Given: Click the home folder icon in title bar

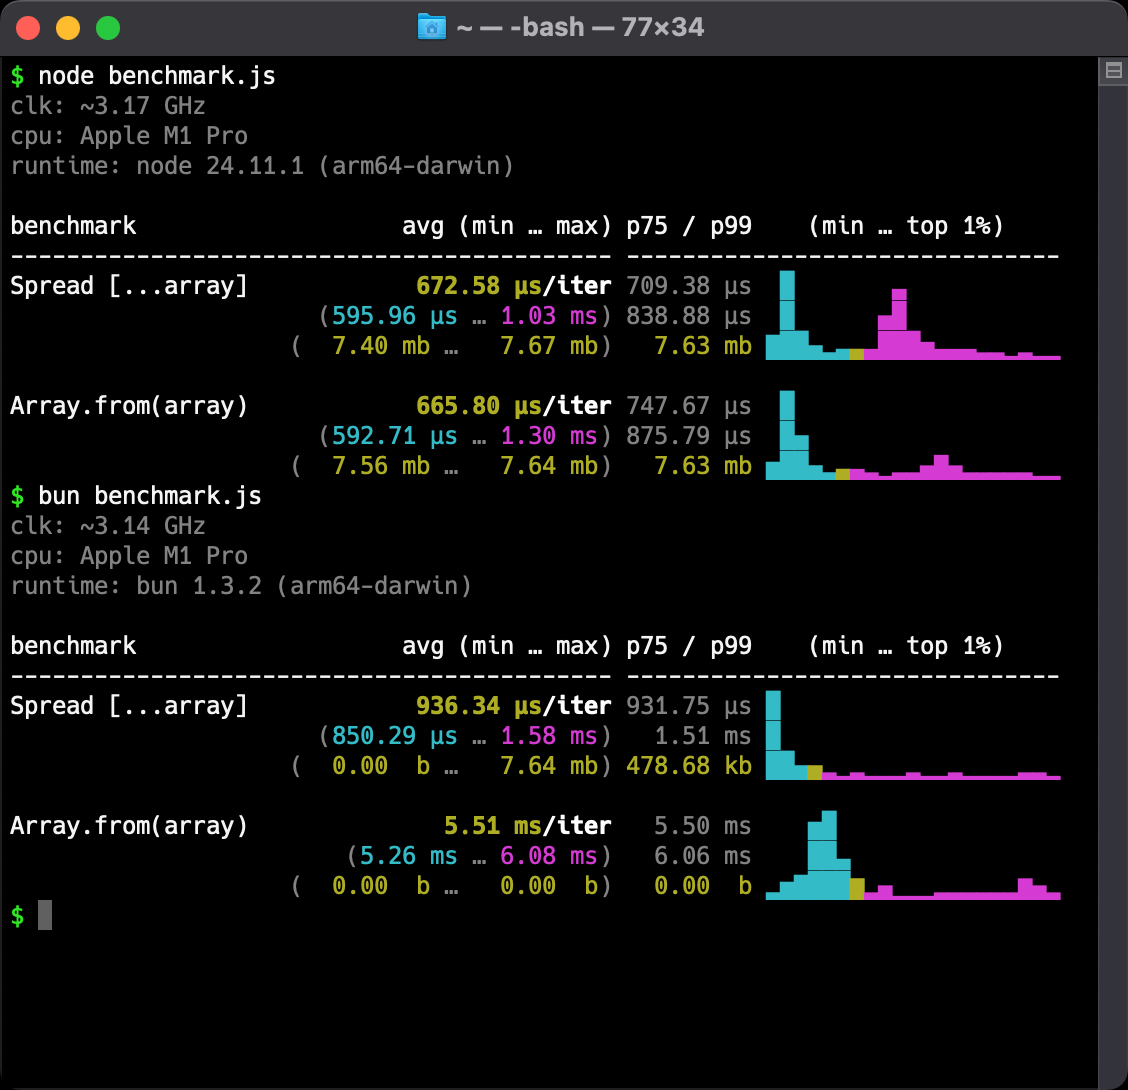Looking at the screenshot, I should [431, 27].
